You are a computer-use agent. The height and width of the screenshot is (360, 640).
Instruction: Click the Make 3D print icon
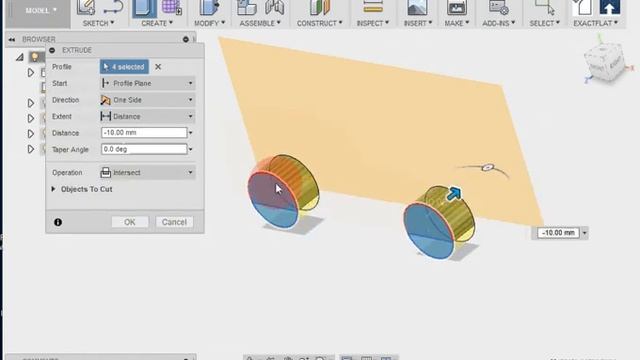tap(457, 7)
